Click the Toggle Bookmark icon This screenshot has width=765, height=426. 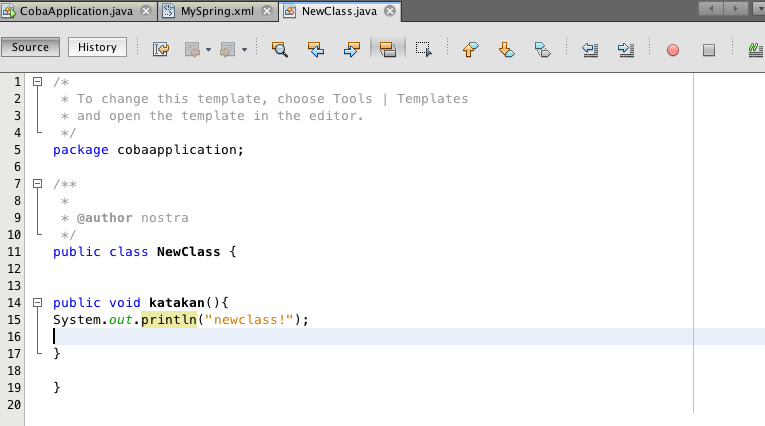(543, 49)
